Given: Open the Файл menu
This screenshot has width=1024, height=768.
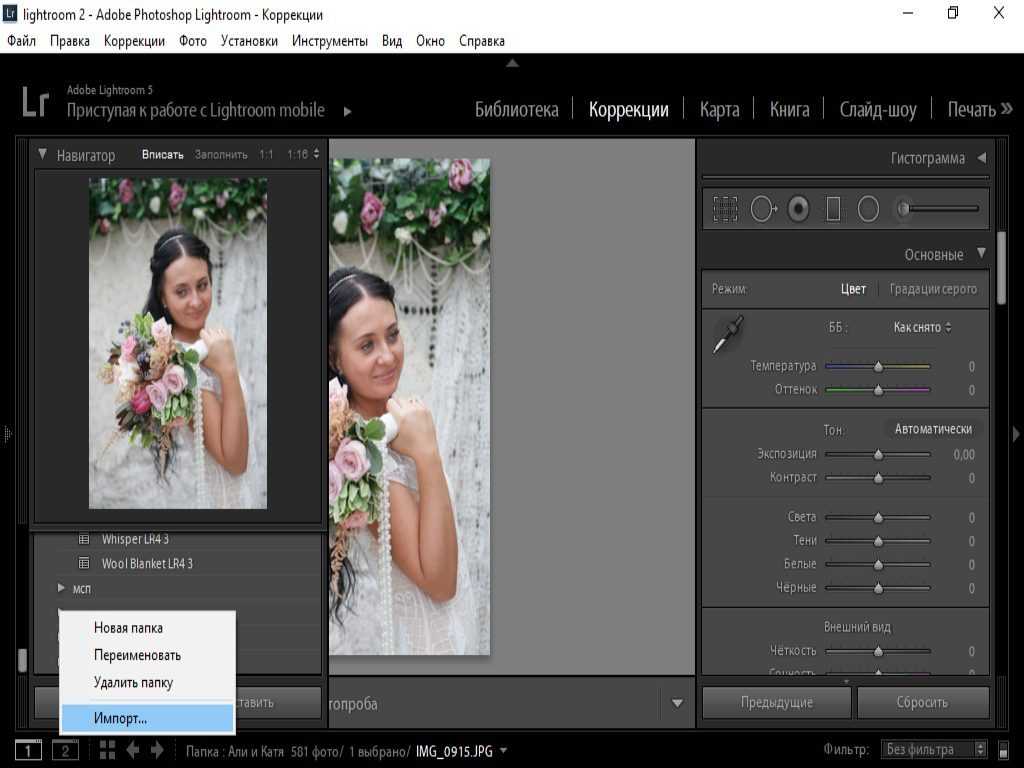Looking at the screenshot, I should [x=21, y=40].
